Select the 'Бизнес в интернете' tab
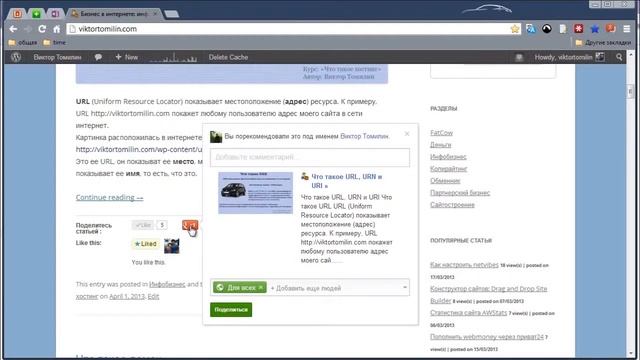Screen dimensions: 640x360 [x=113, y=14]
